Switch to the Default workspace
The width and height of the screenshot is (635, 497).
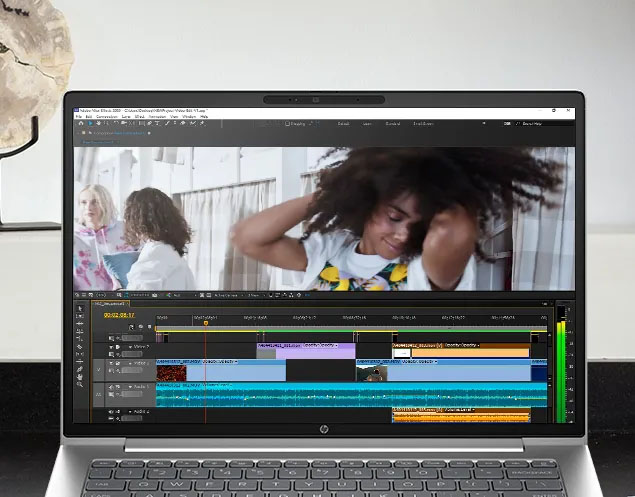343,124
